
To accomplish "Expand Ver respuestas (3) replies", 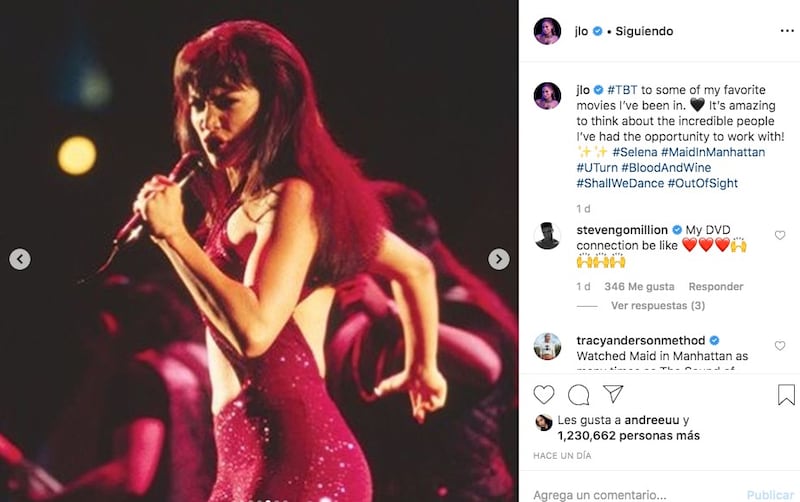I will tap(658, 306).
